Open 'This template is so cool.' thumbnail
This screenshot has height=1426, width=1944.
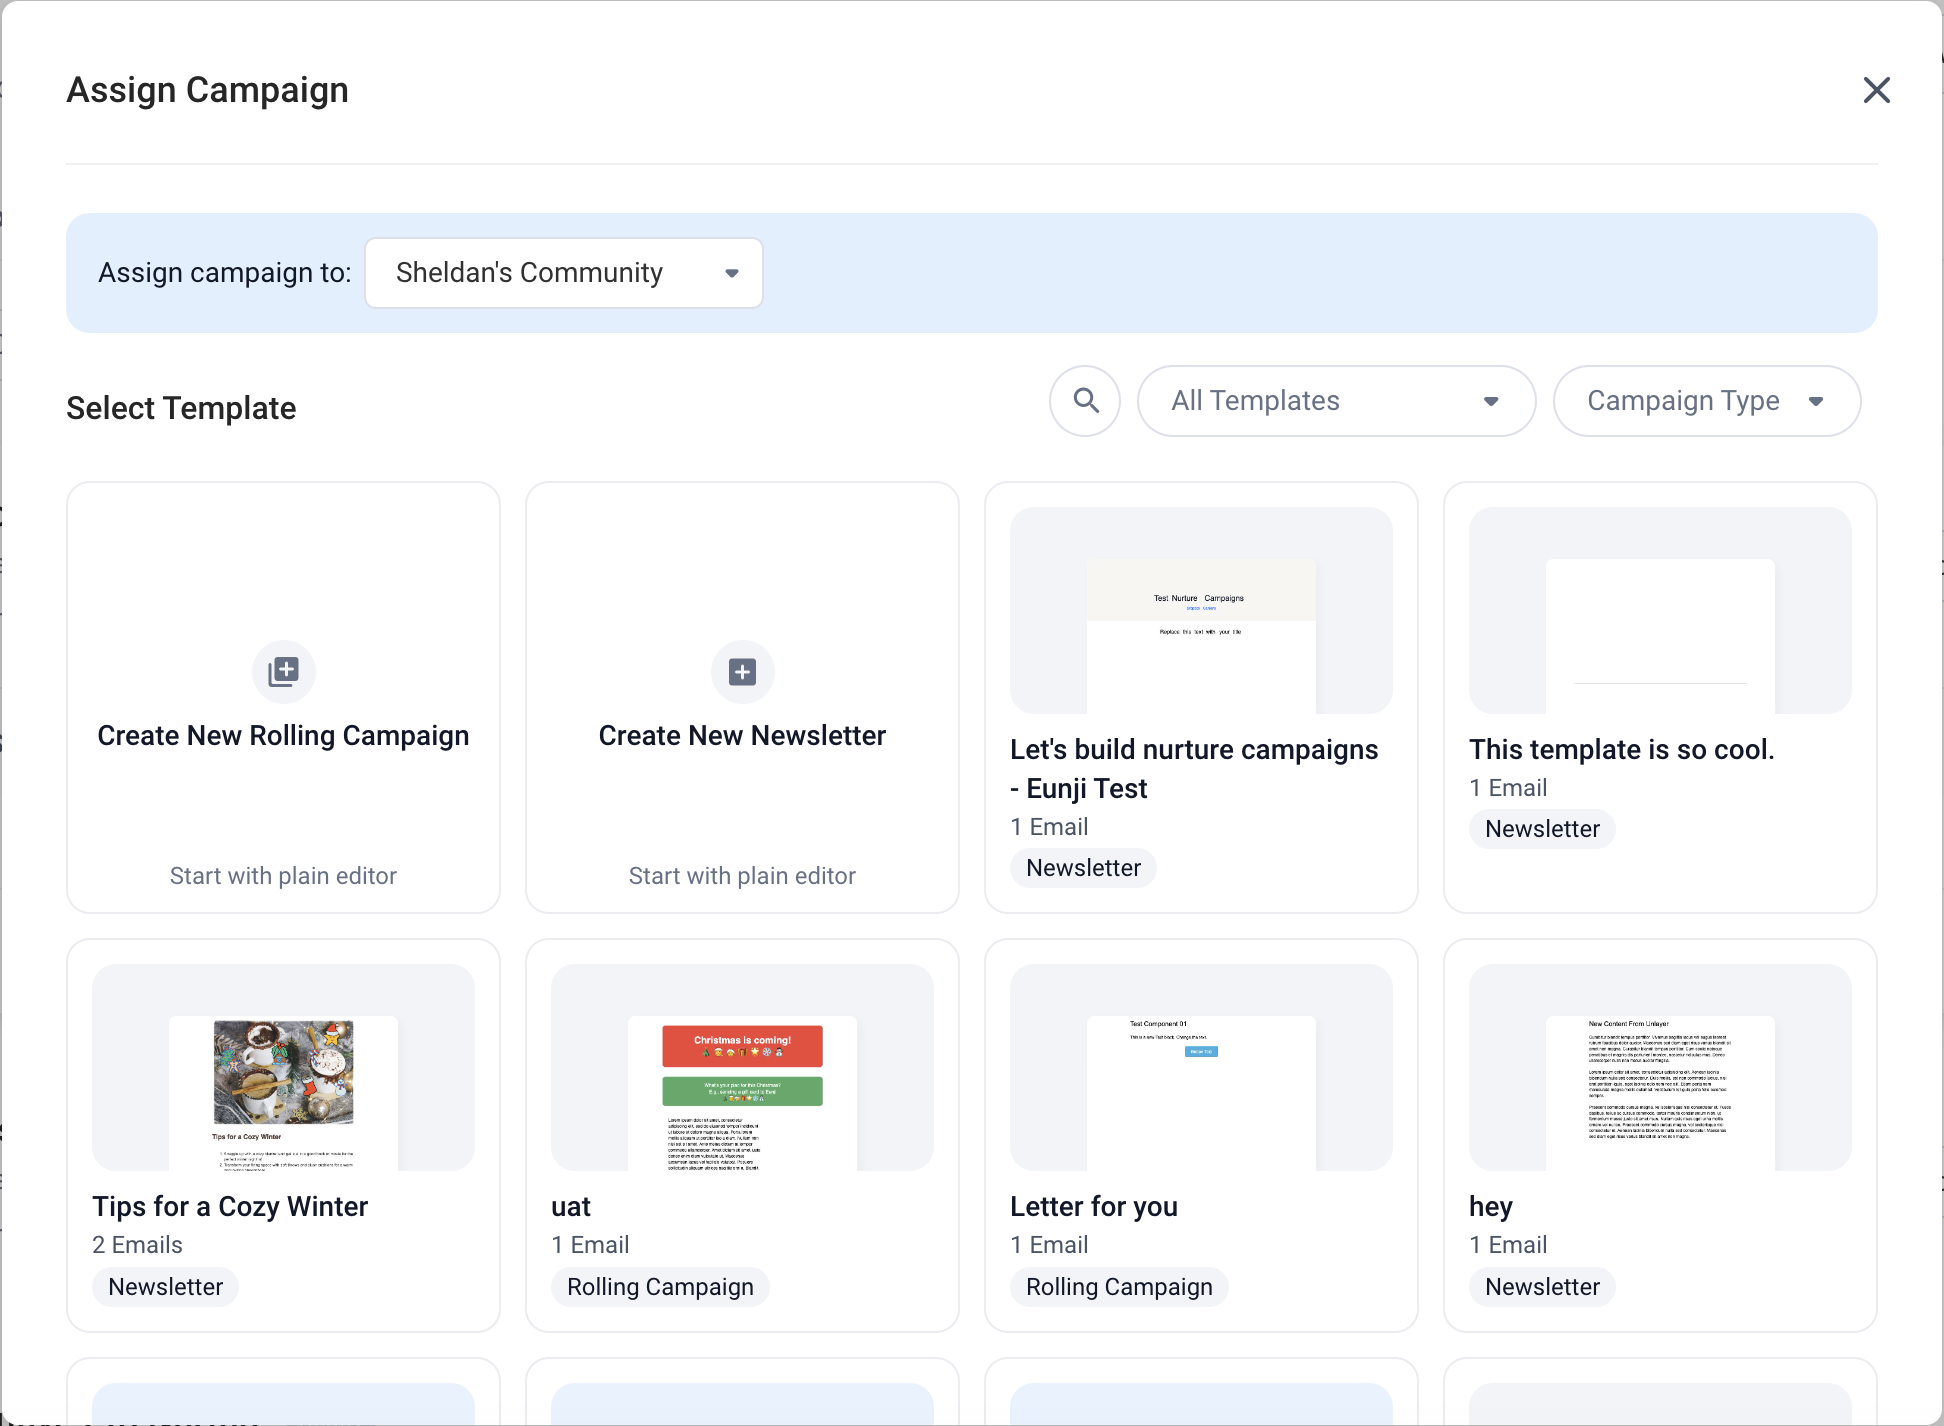[x=1660, y=610]
